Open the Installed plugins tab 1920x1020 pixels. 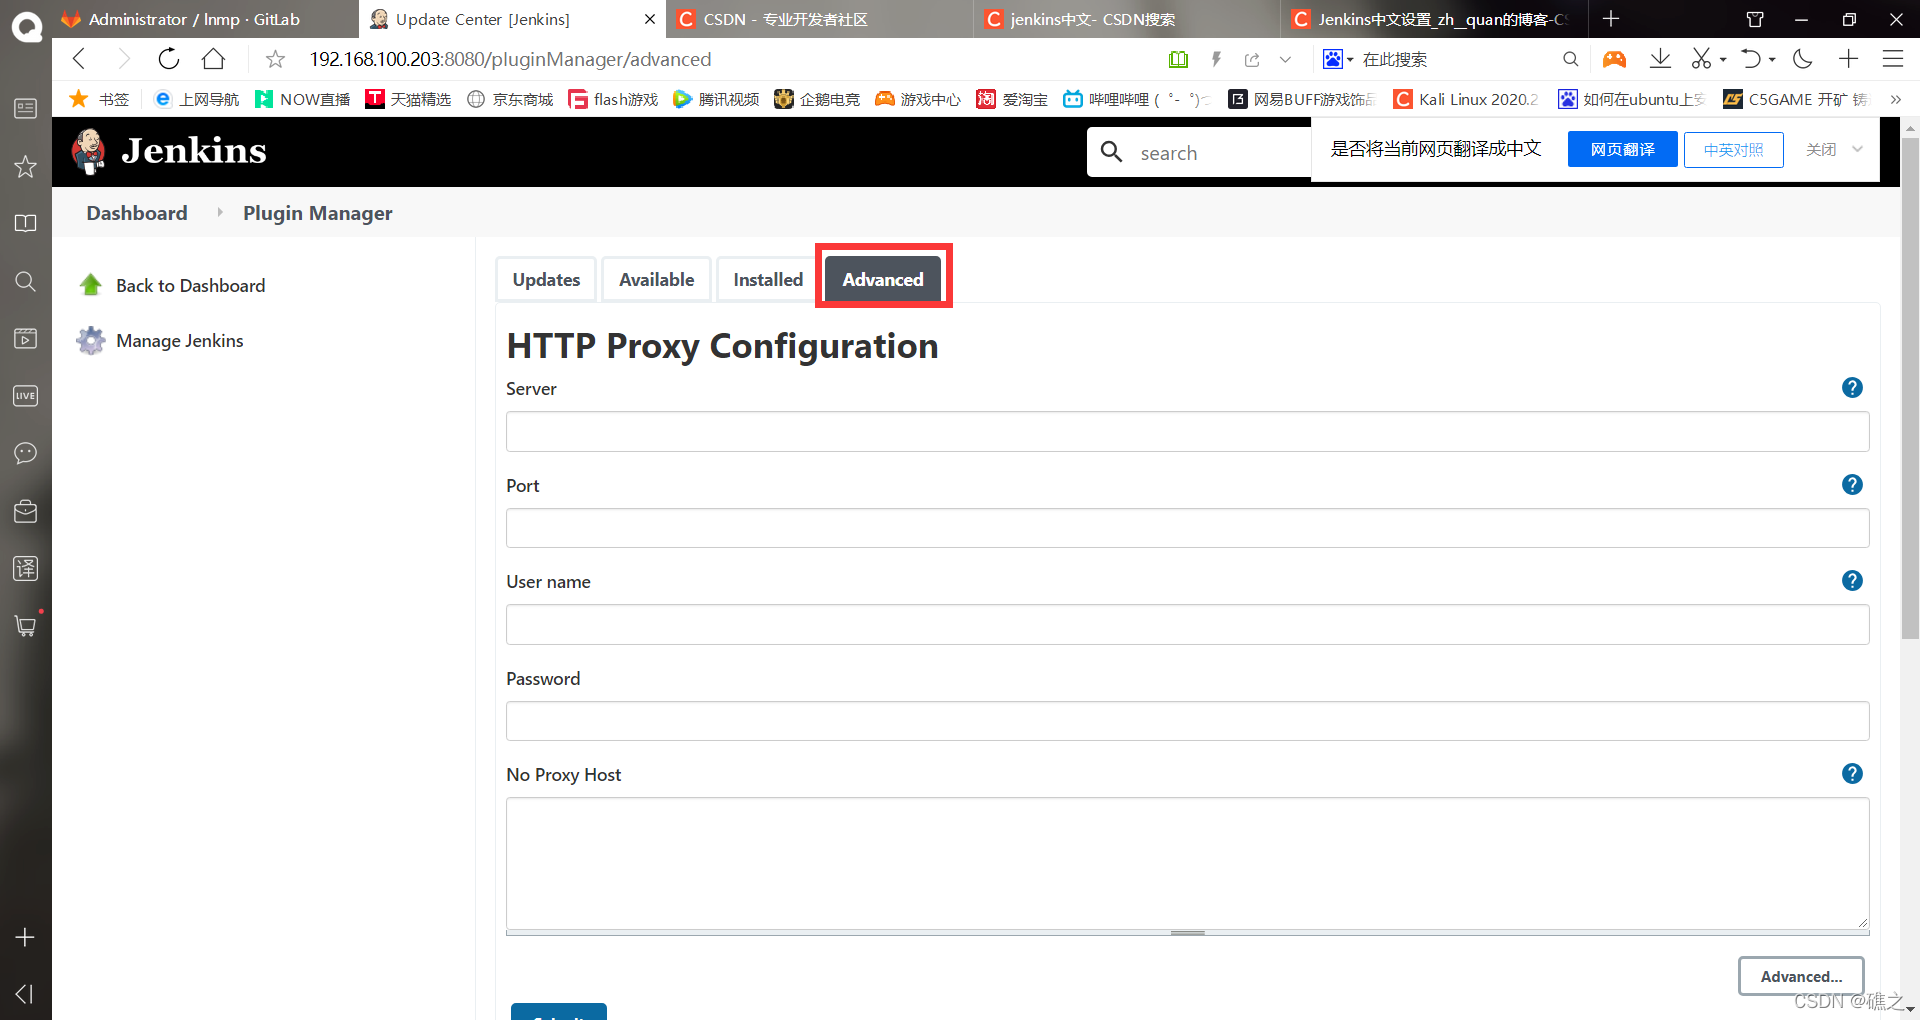[768, 279]
